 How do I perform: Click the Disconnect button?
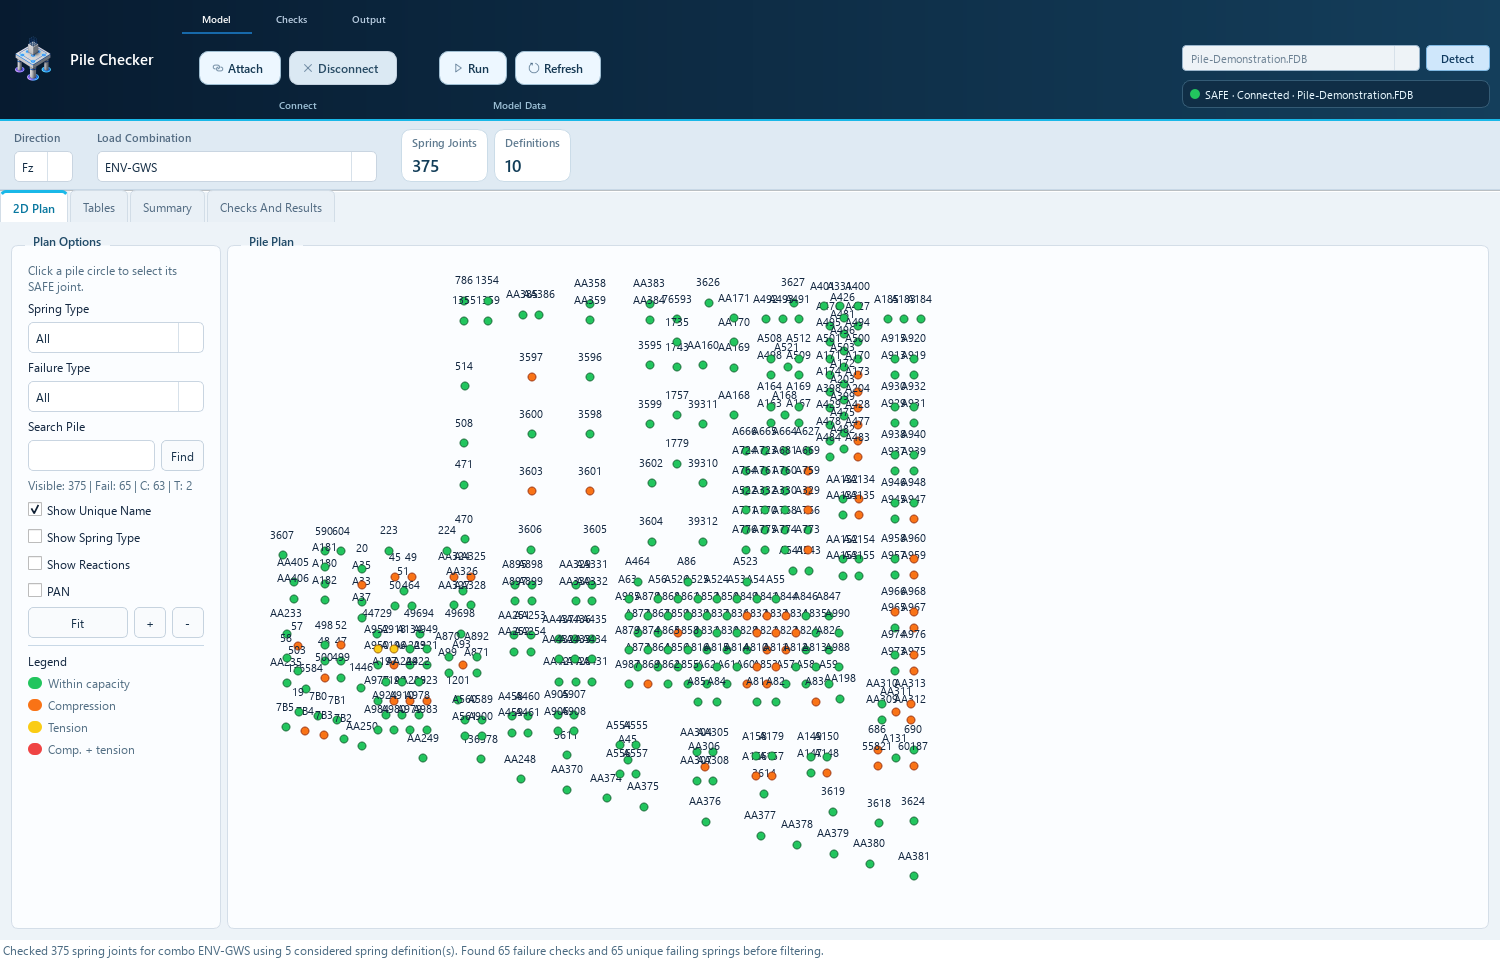click(x=342, y=68)
